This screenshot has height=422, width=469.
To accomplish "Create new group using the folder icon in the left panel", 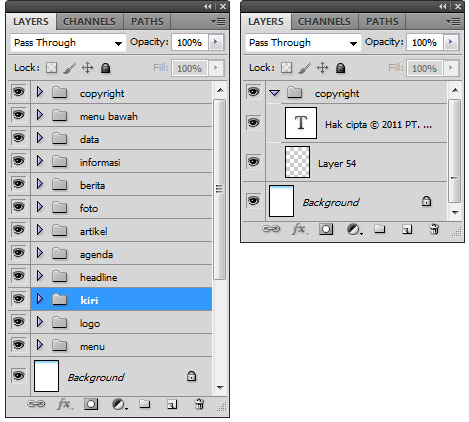I will [x=145, y=404].
